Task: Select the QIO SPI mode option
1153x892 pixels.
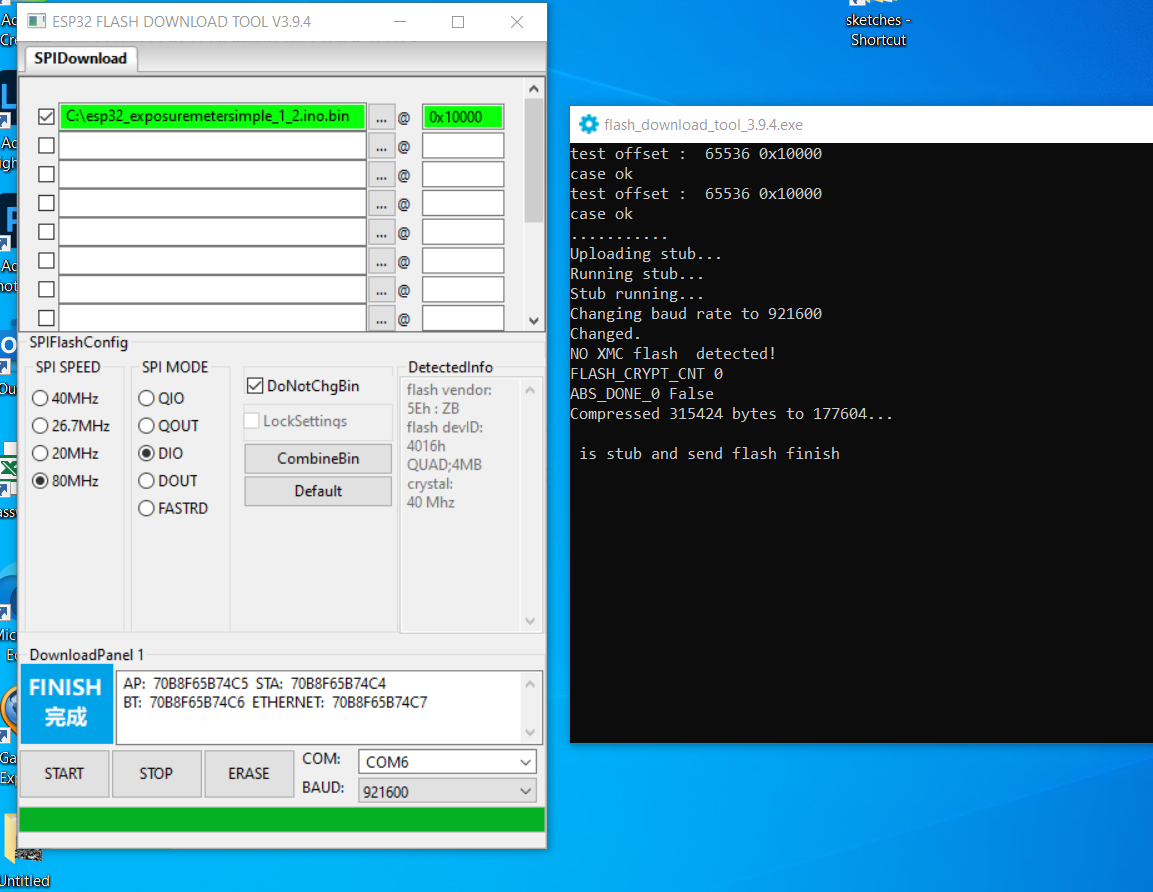Action: pyautogui.click(x=146, y=398)
